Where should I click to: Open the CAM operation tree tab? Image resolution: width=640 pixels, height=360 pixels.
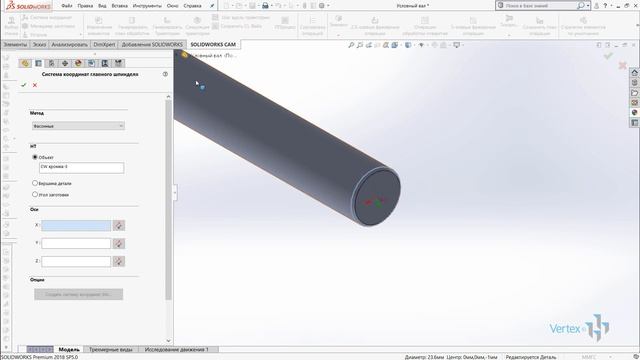105,63
